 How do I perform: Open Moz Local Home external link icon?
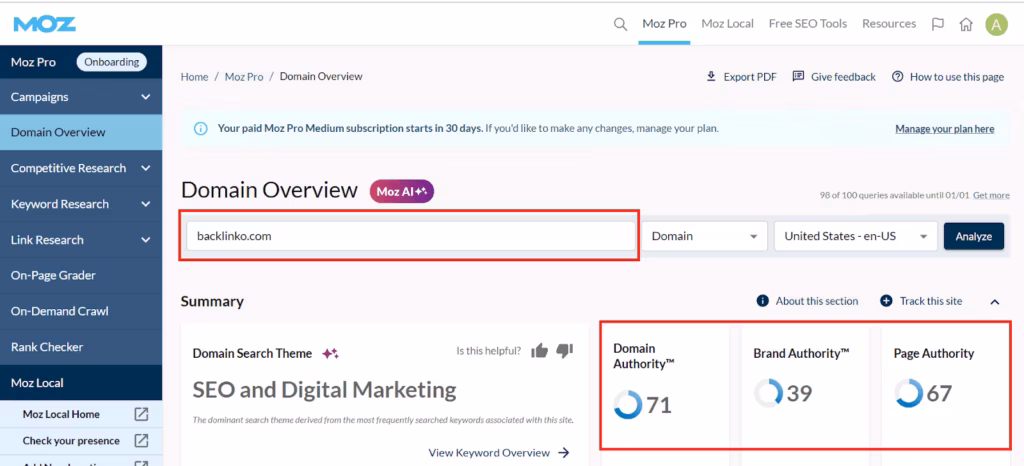pyautogui.click(x=141, y=414)
